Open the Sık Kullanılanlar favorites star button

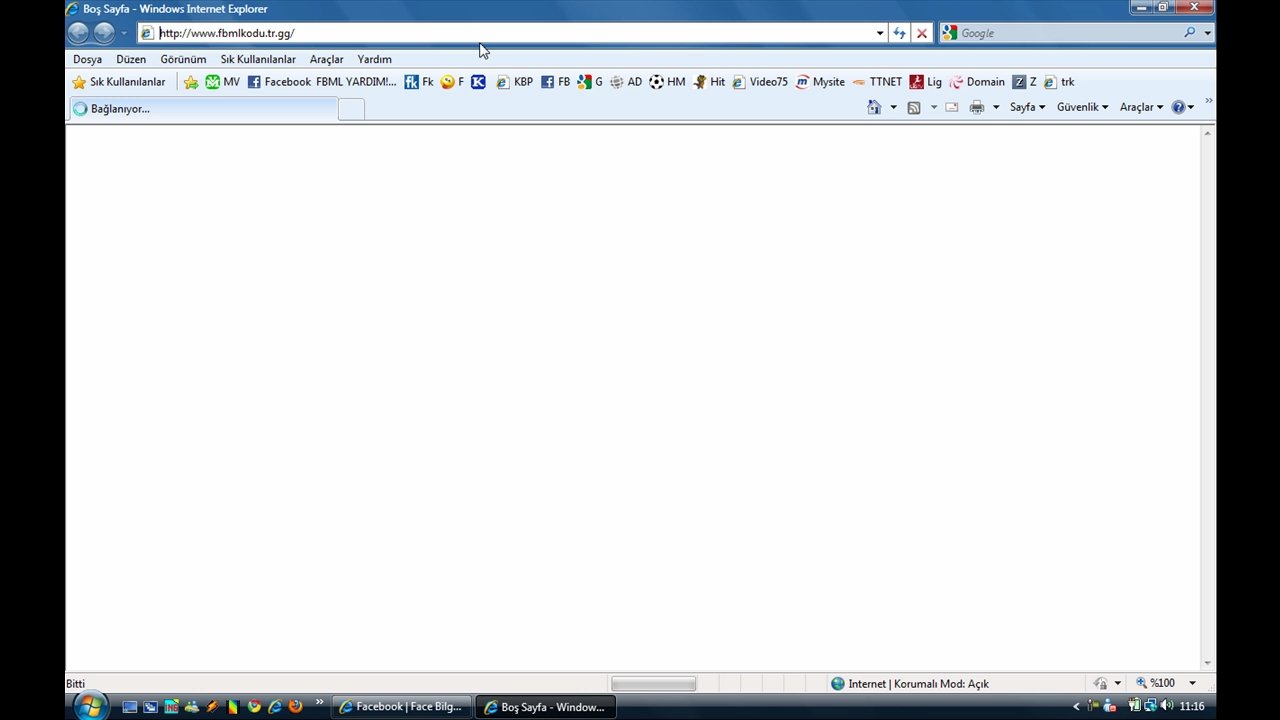coord(119,82)
